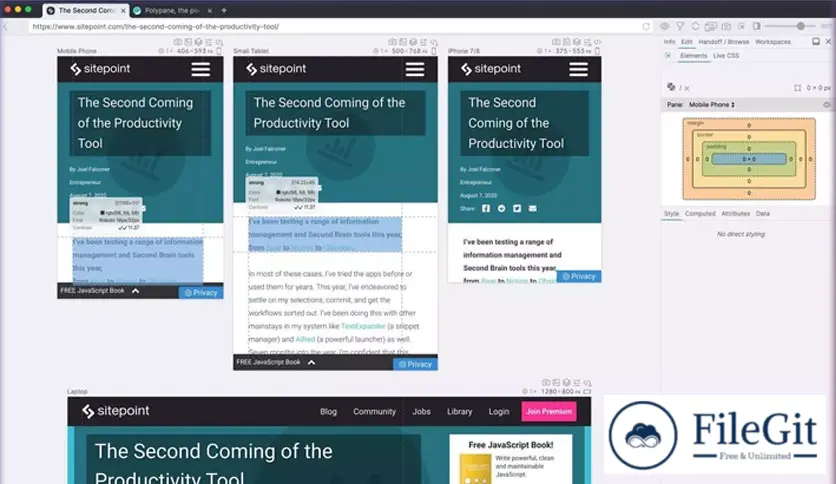Screen dimensions: 836x484
Task: Switch to the Live CSS subtab
Action: pos(726,55)
